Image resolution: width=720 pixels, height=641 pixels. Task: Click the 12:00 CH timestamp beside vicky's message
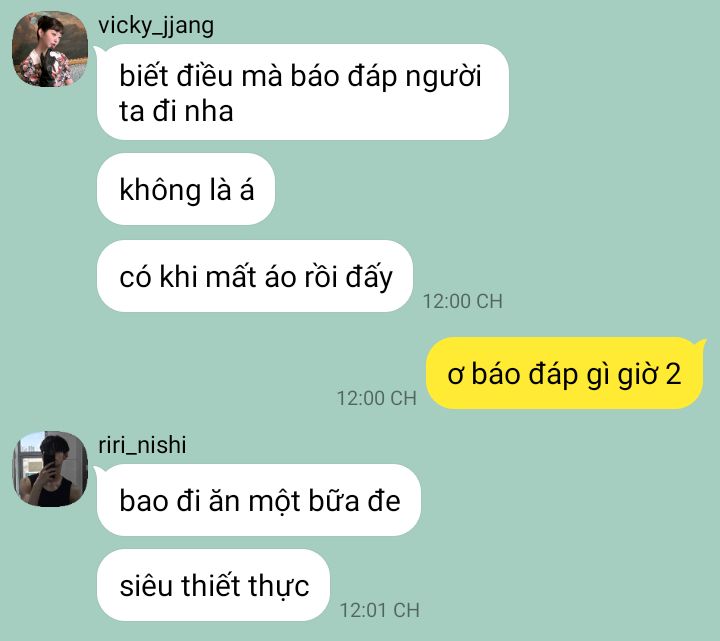pyautogui.click(x=462, y=302)
